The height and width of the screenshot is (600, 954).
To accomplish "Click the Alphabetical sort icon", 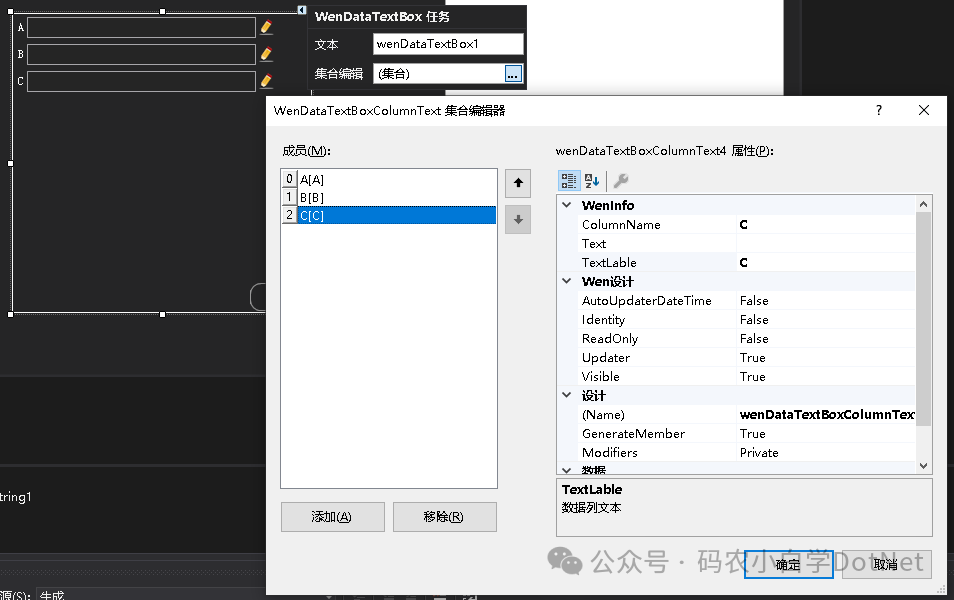I will pyautogui.click(x=592, y=181).
